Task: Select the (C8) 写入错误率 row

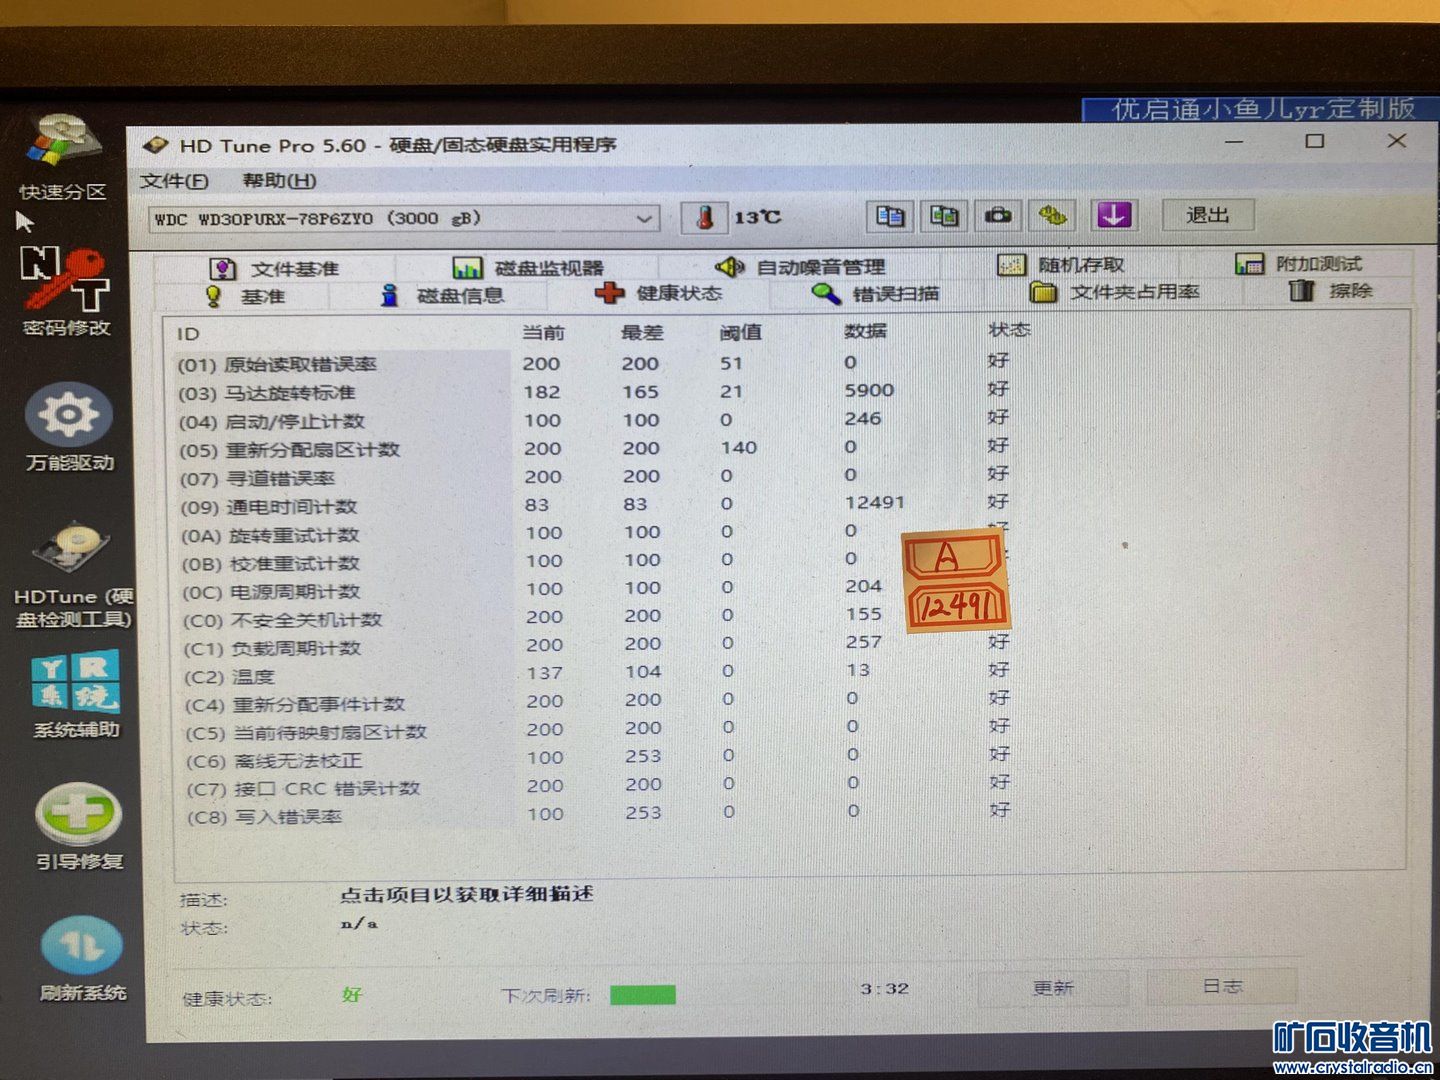Action: (x=600, y=814)
